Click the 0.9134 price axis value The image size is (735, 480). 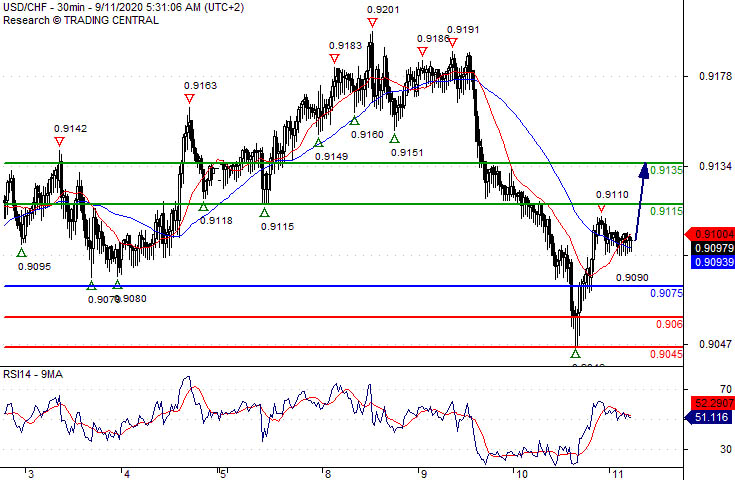pos(715,166)
